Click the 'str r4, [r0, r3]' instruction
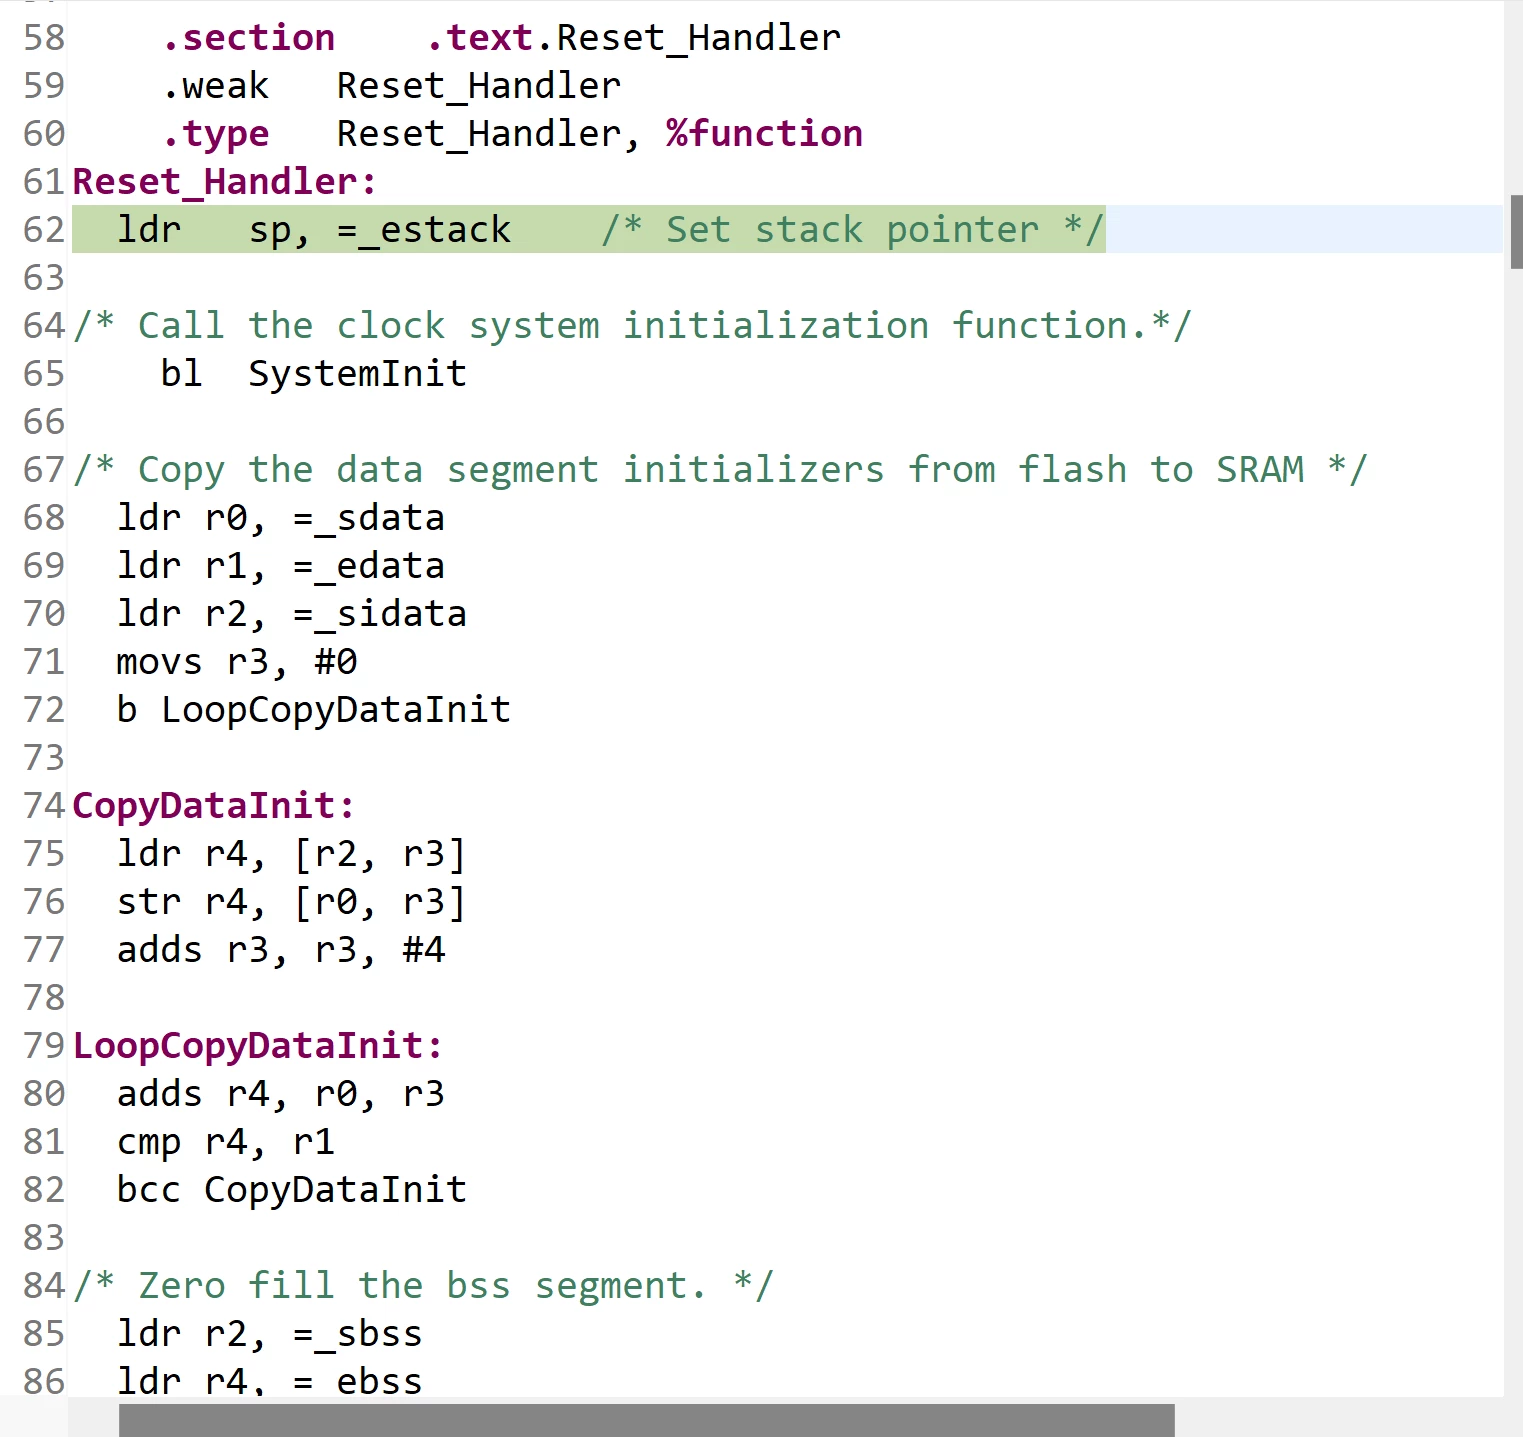1523x1437 pixels. point(292,901)
